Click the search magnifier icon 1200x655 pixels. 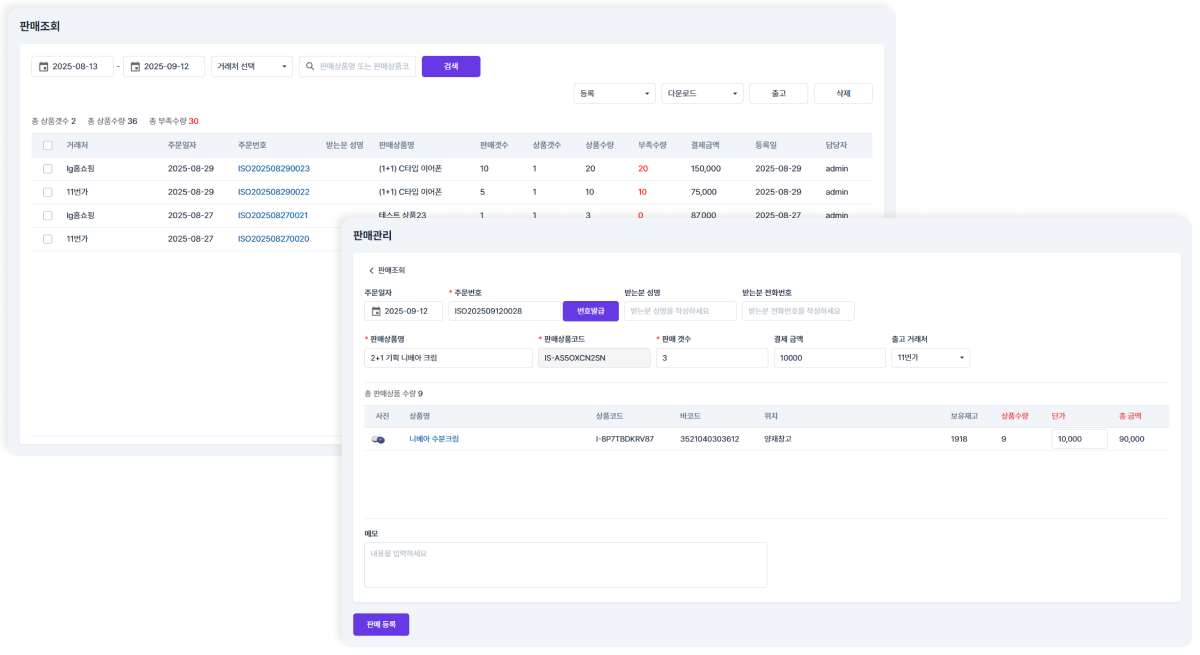[310, 67]
